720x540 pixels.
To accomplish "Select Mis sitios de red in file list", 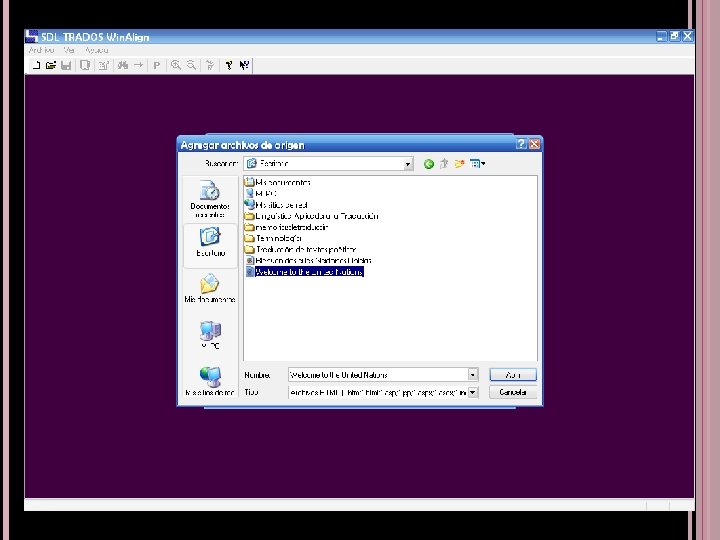I will tap(276, 205).
